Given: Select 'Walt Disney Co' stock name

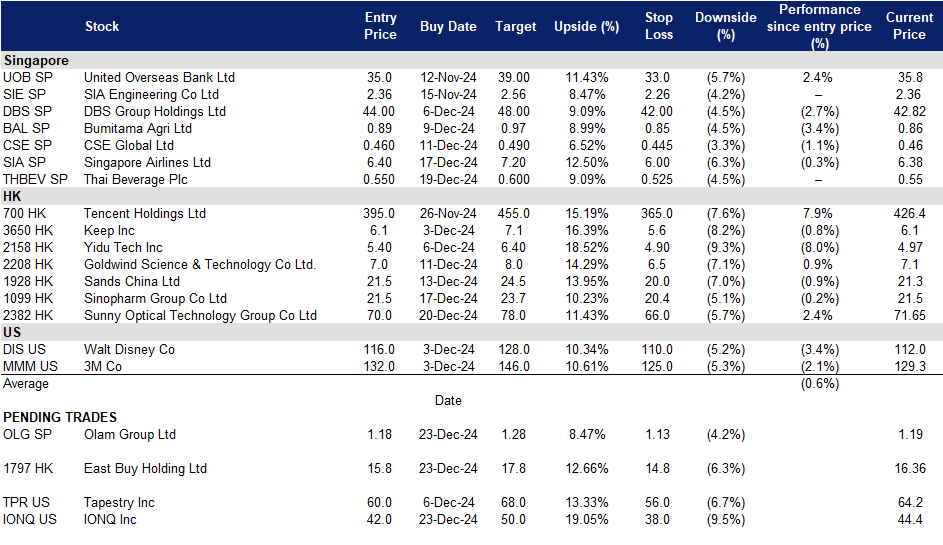Looking at the screenshot, I should tap(129, 349).
